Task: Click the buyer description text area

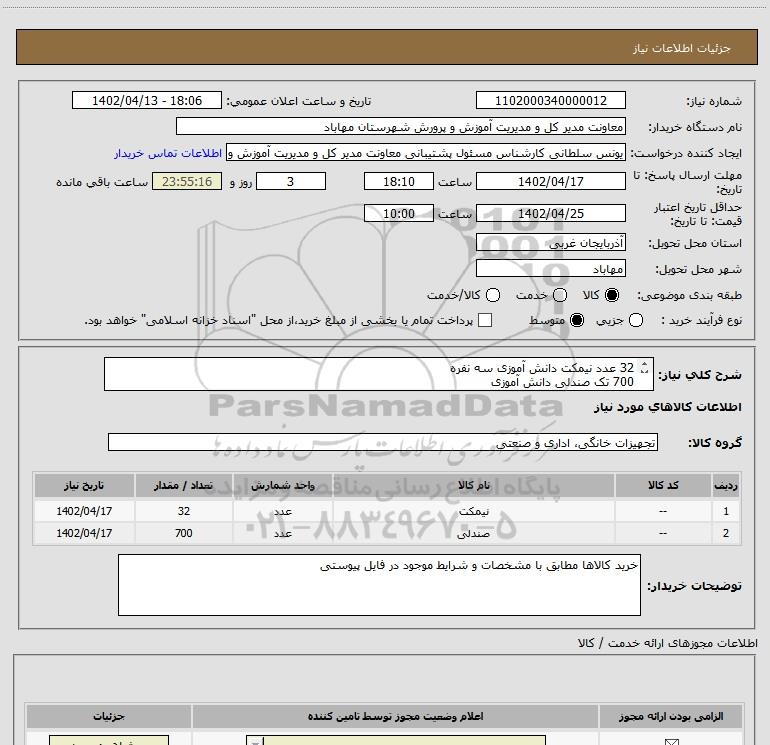Action: point(379,585)
